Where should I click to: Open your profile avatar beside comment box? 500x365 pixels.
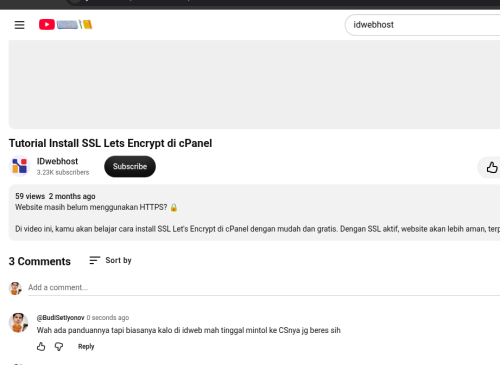[x=15, y=288]
